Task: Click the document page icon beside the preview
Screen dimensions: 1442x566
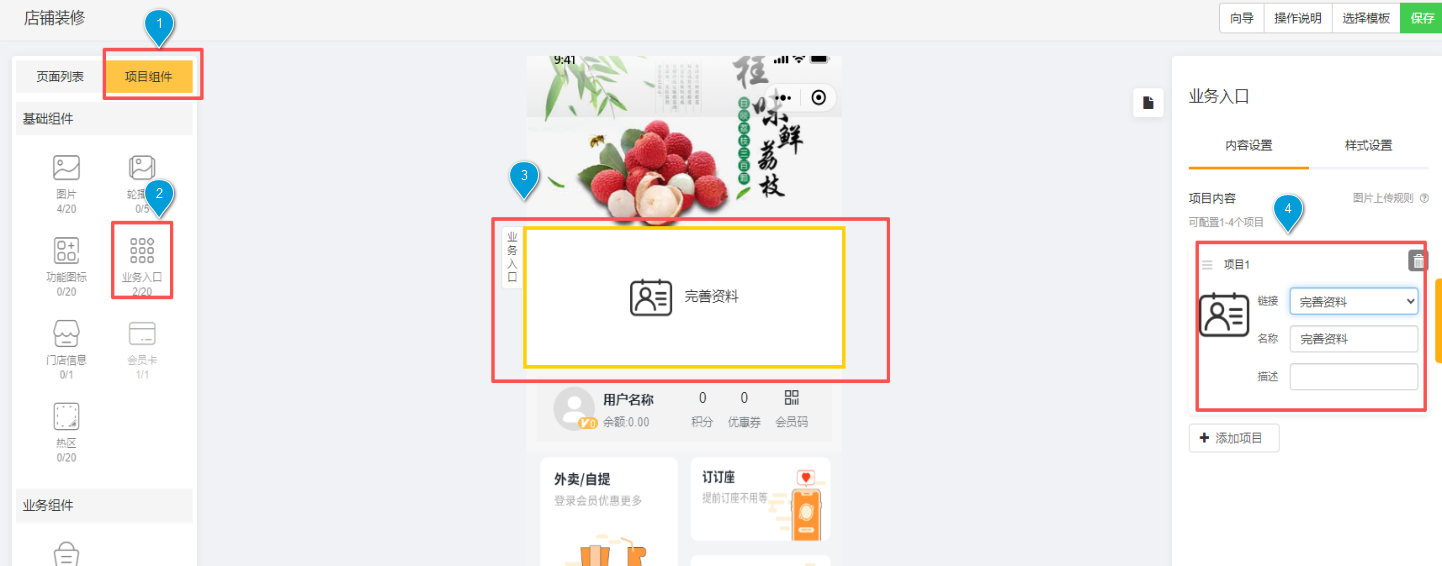Action: coord(1148,103)
